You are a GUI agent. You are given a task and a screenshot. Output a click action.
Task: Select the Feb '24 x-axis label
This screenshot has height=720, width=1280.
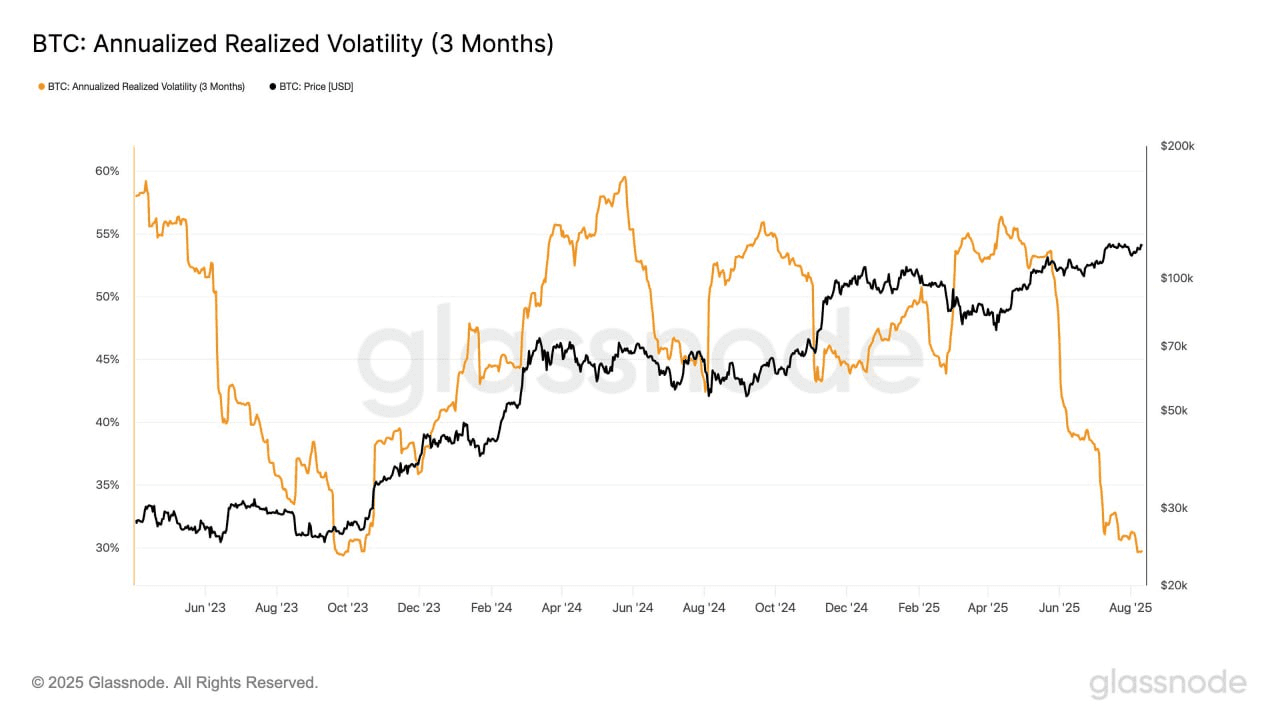[x=491, y=607]
